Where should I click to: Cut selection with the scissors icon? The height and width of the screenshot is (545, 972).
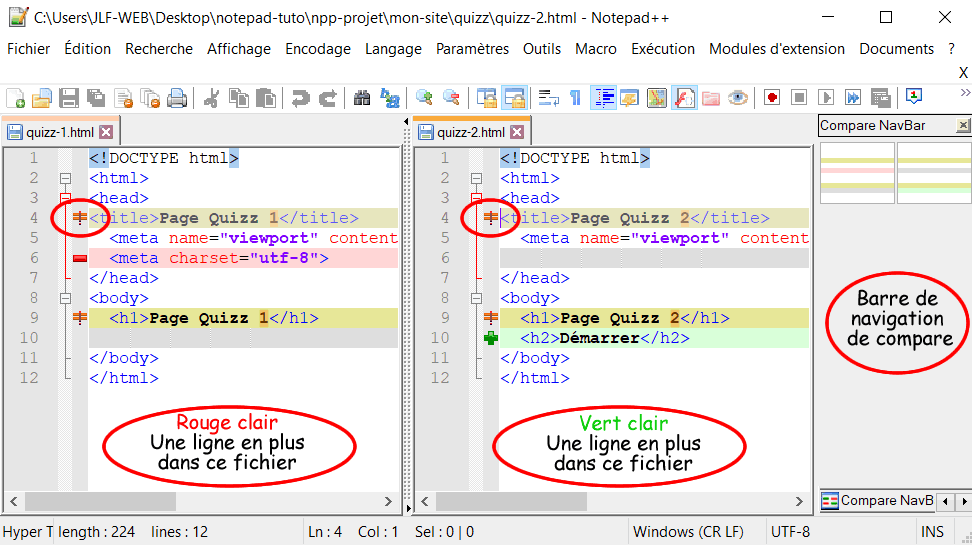click(211, 98)
